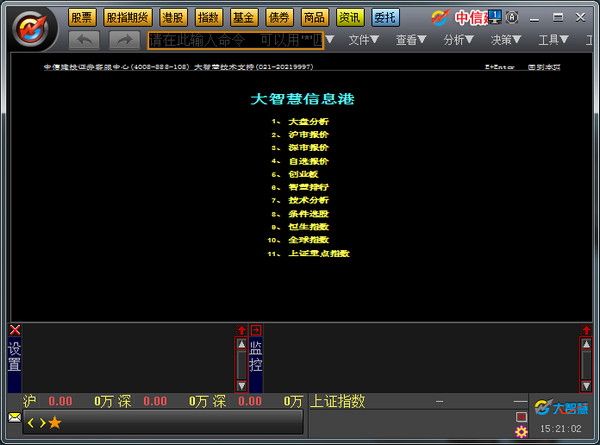Close the application window
Screen dimensions: 600x445
(580, 17)
